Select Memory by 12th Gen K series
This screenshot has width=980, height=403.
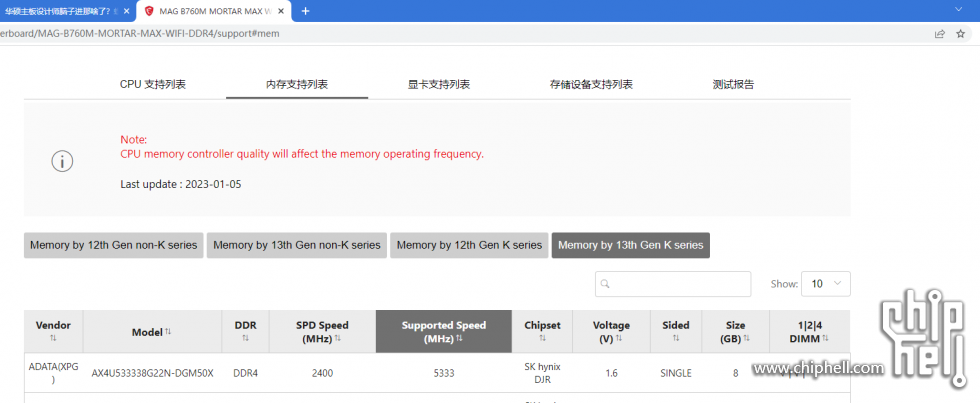click(469, 246)
